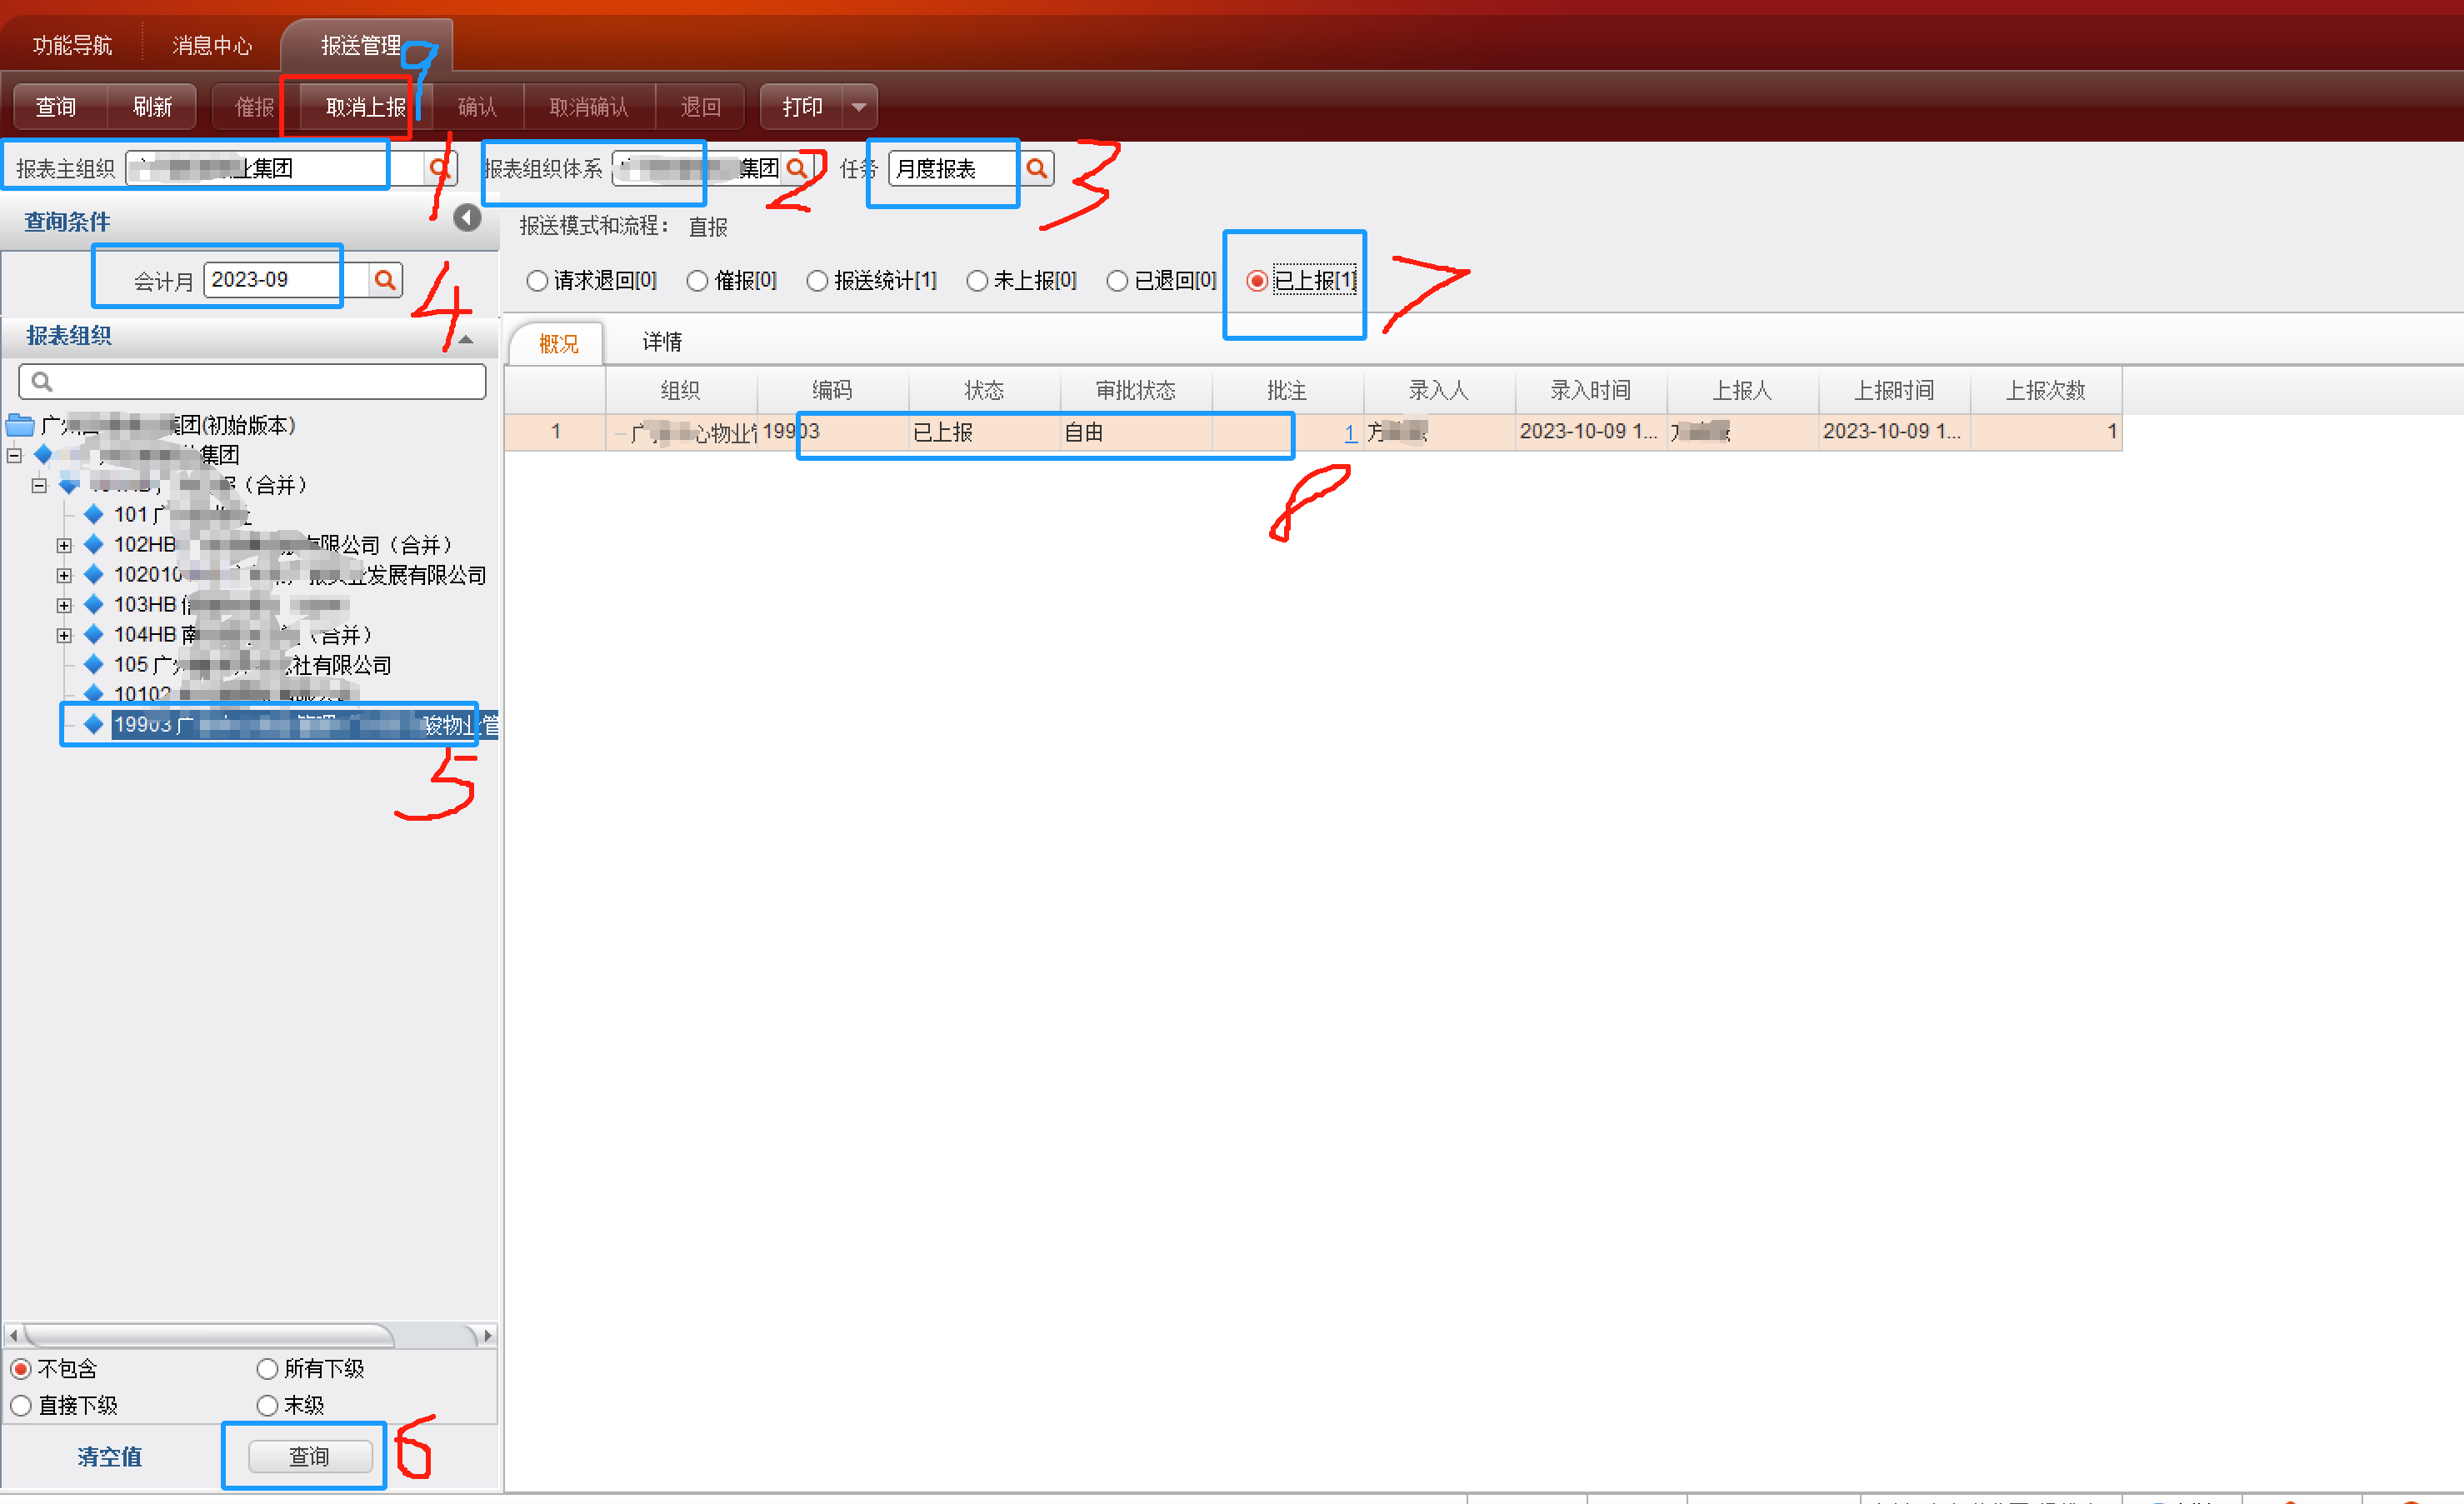Click the 上报时间 column header
Image resolution: width=2464 pixels, height=1504 pixels.
tap(1894, 390)
